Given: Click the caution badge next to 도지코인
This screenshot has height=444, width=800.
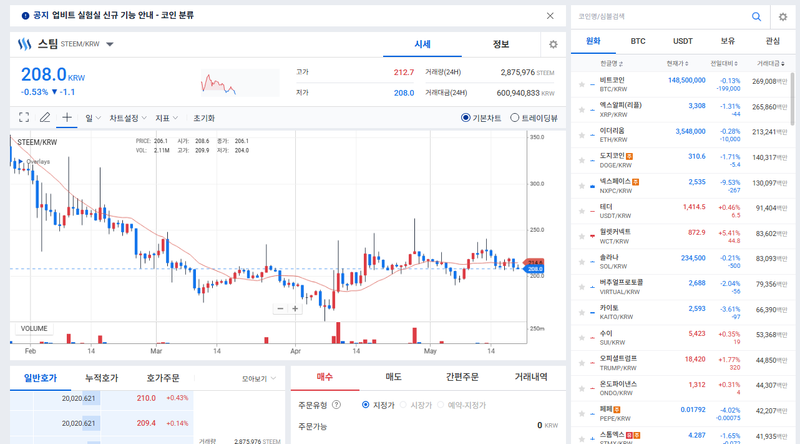Looking at the screenshot, I should pos(630,156).
